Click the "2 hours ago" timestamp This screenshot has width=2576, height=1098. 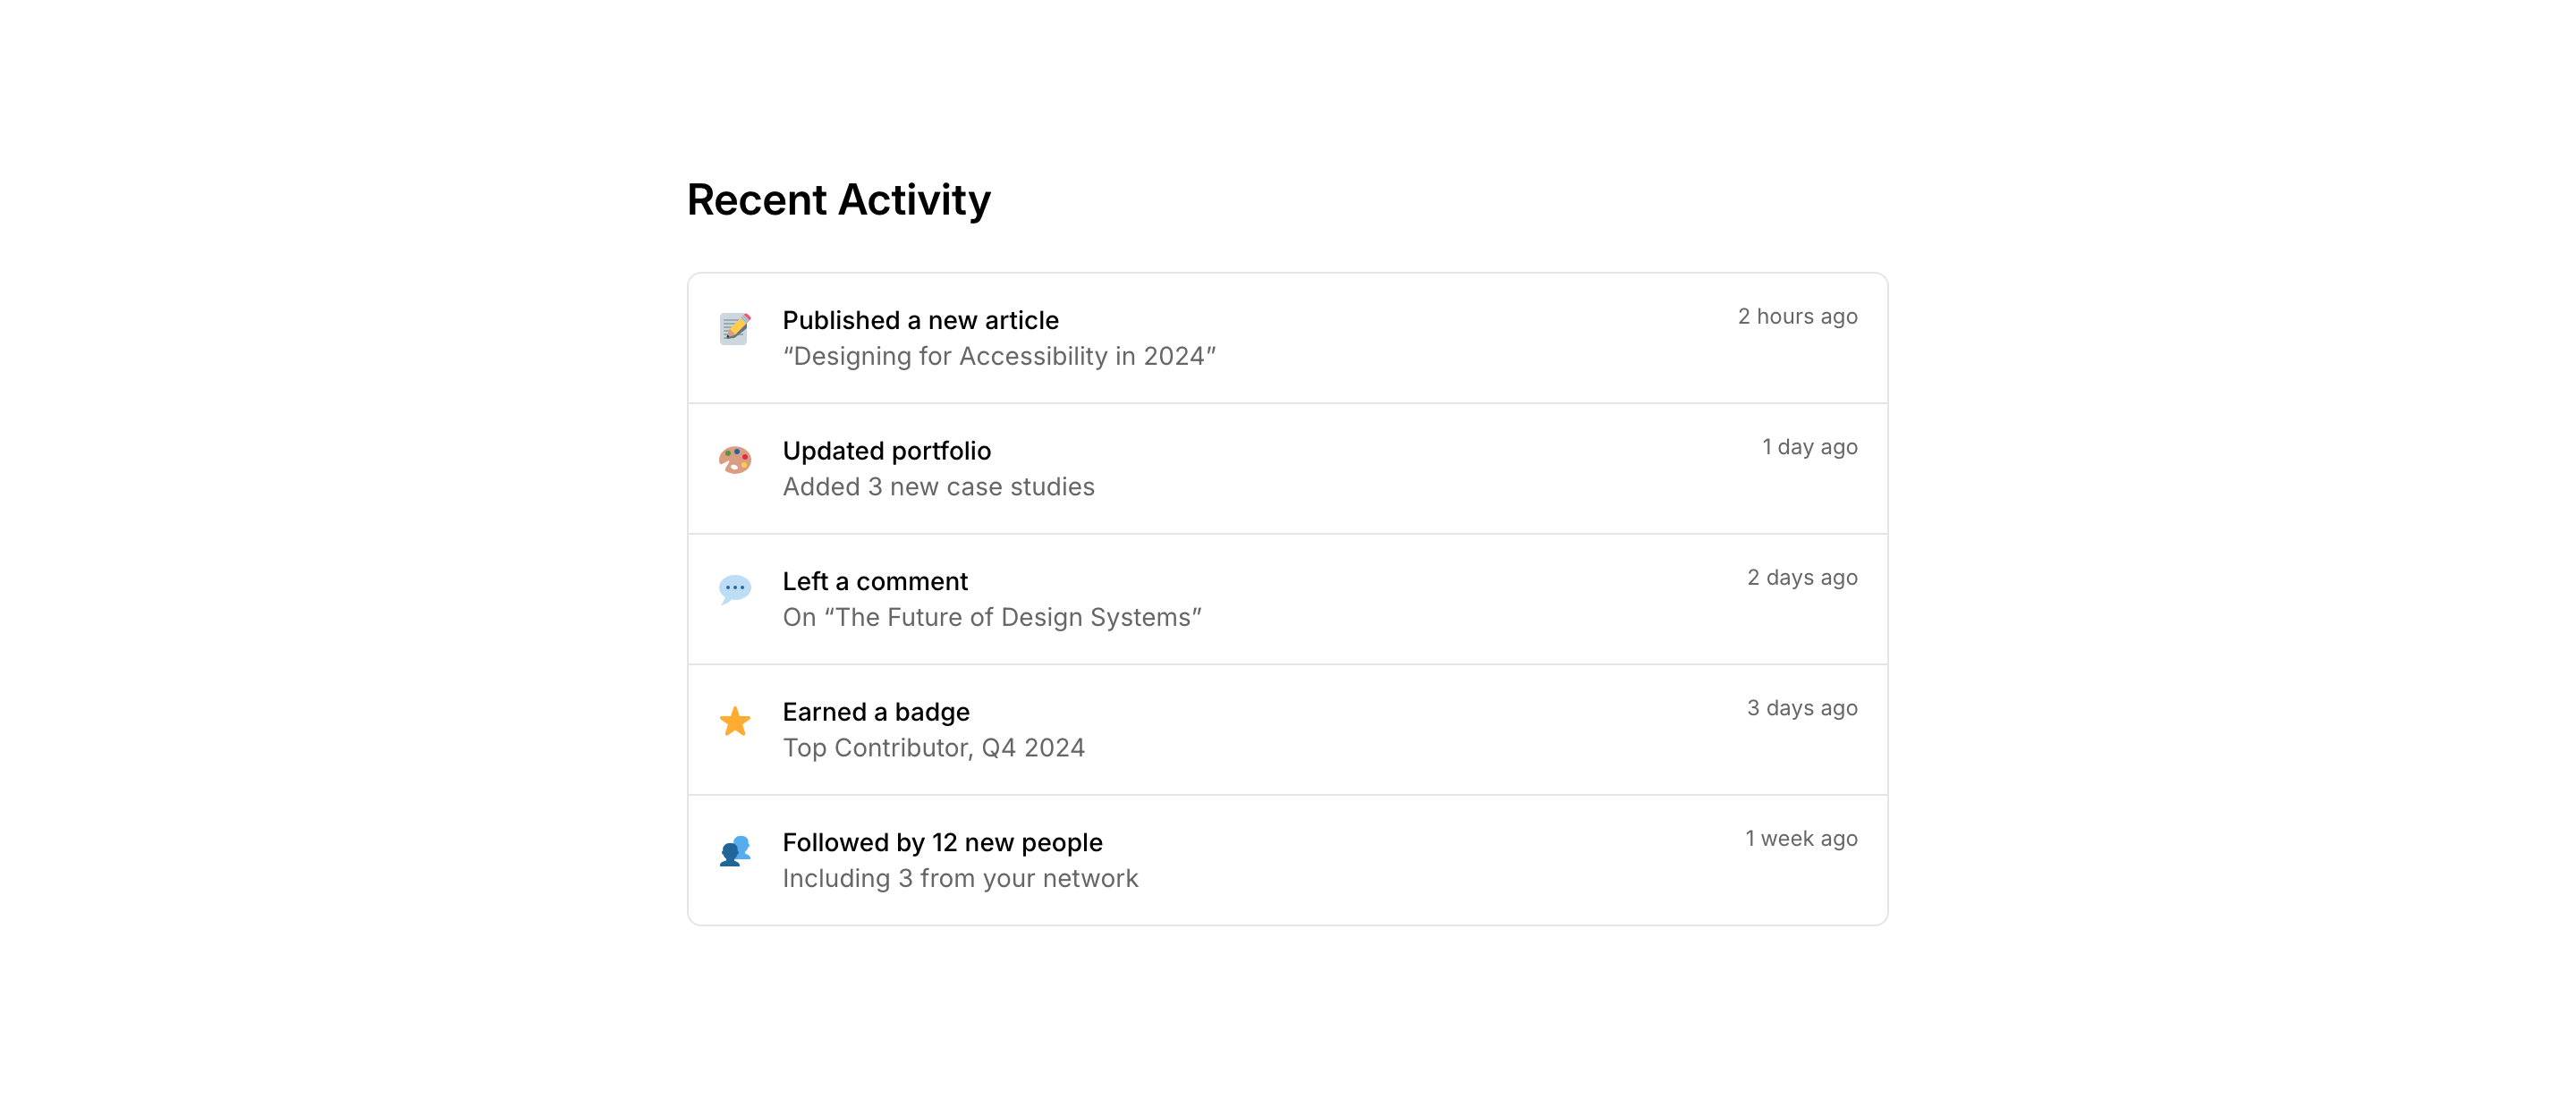pos(1797,316)
